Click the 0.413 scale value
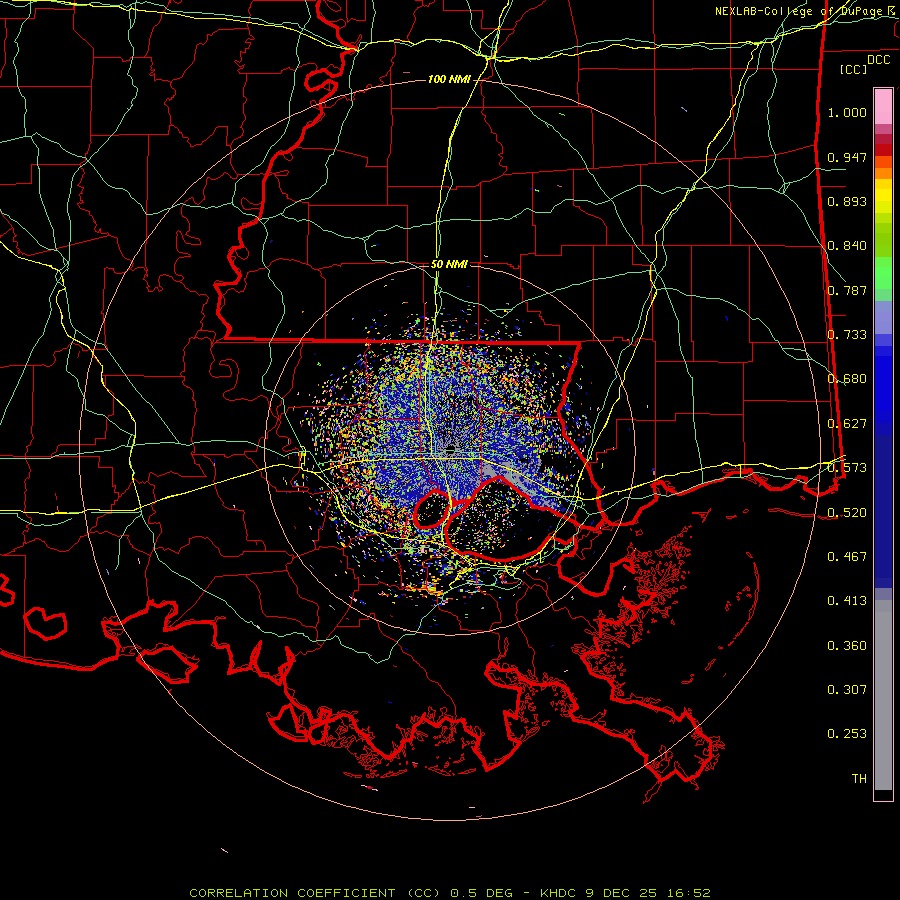900x900 pixels. [x=847, y=601]
